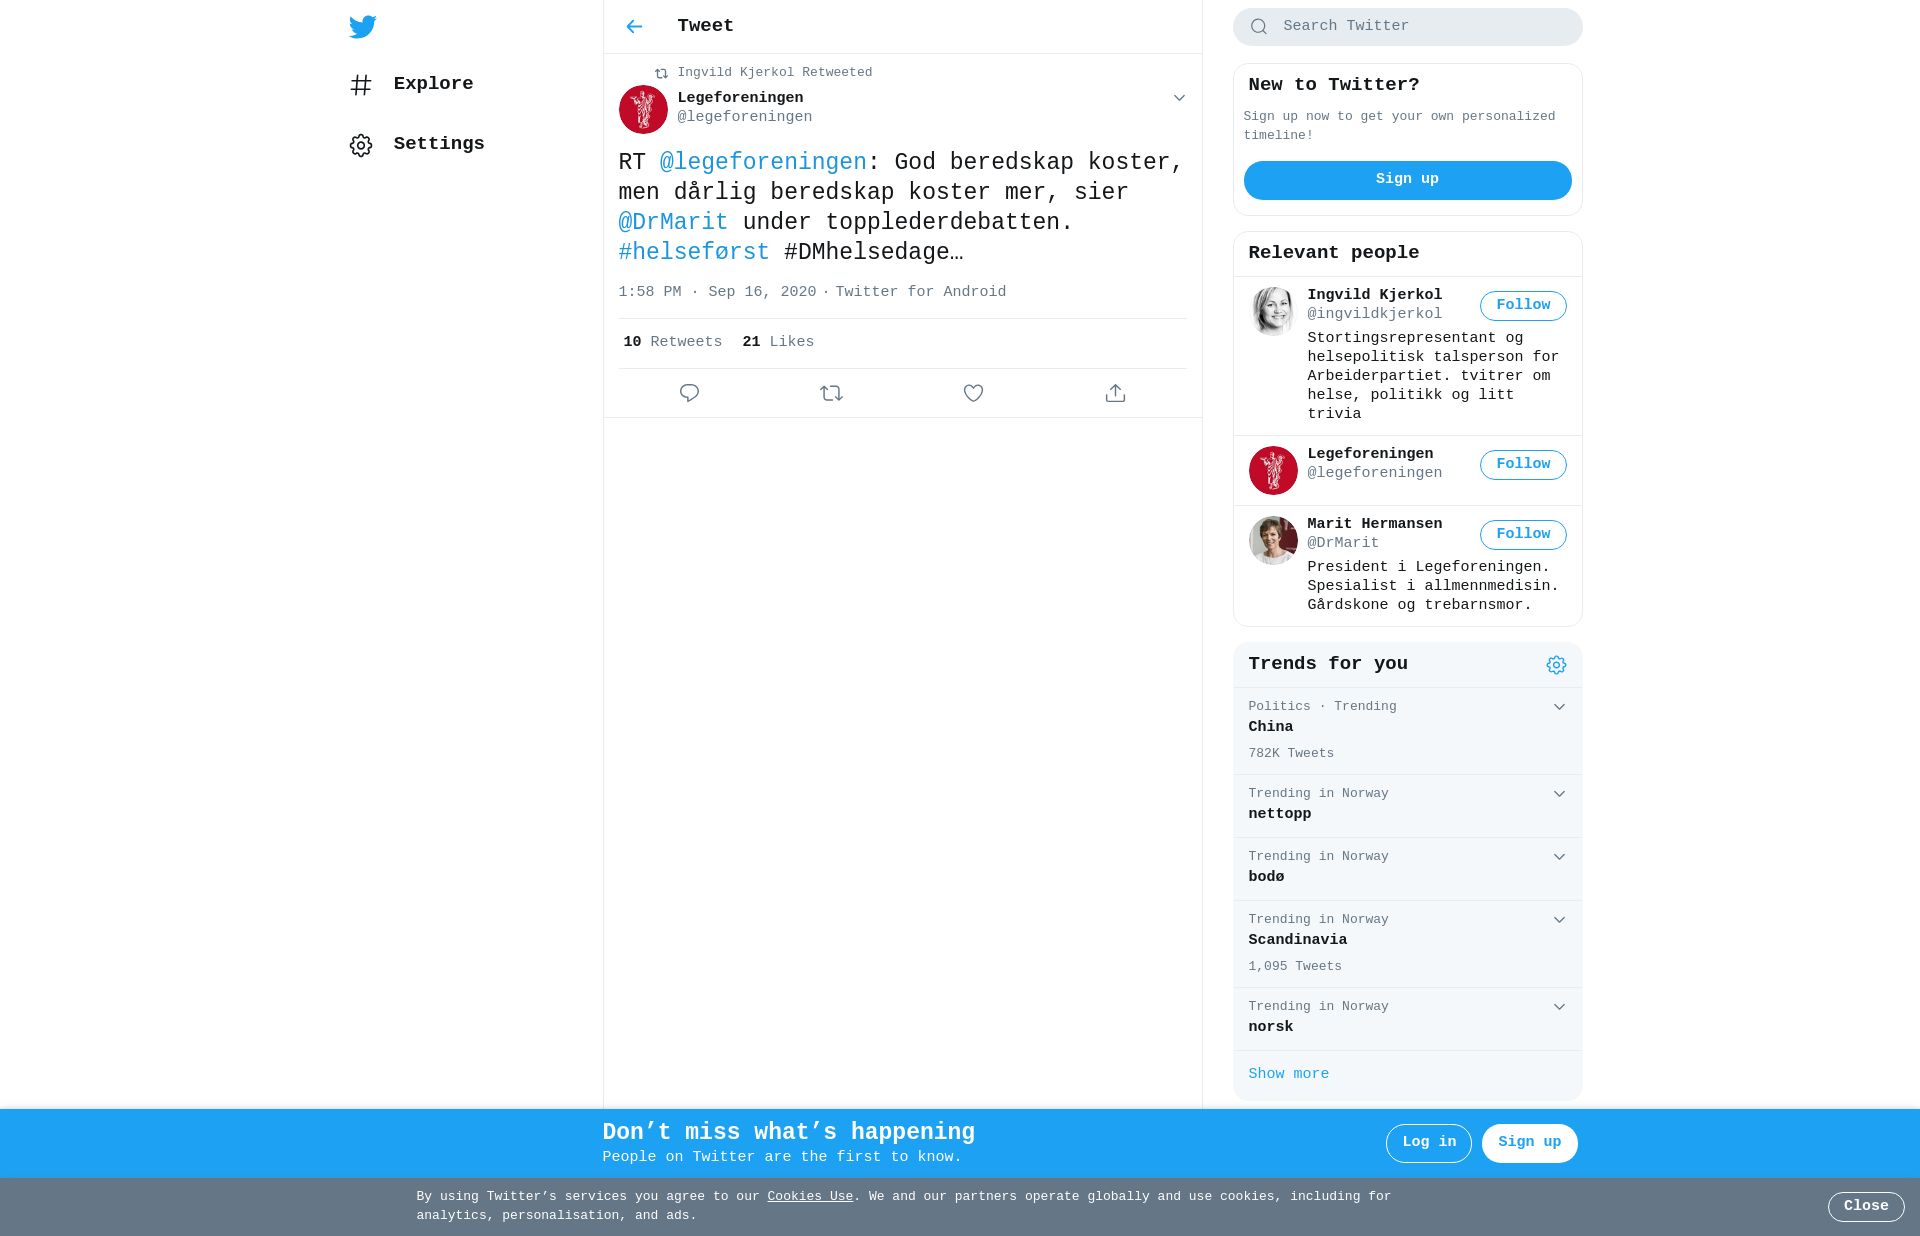1920x1236 pixels.
Task: Click the Twitter bird logo
Action: pos(362,27)
